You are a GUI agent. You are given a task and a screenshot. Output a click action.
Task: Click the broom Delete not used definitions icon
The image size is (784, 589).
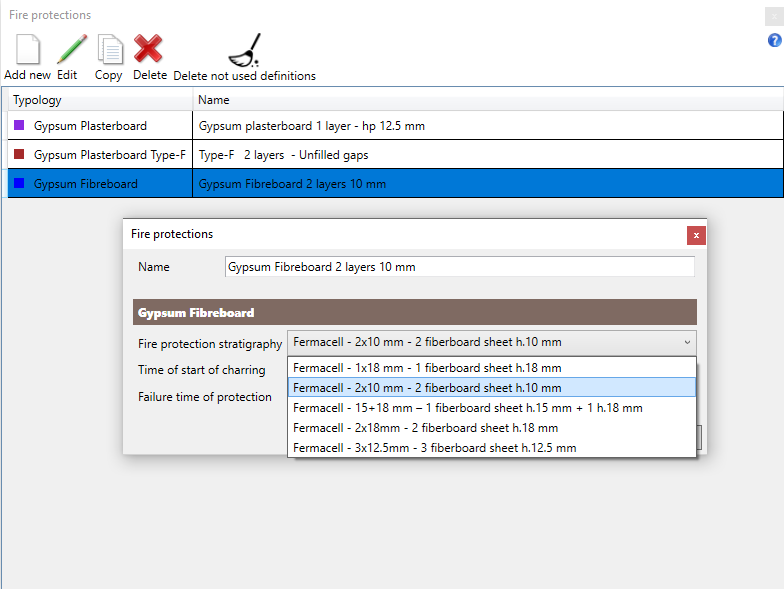click(x=245, y=50)
